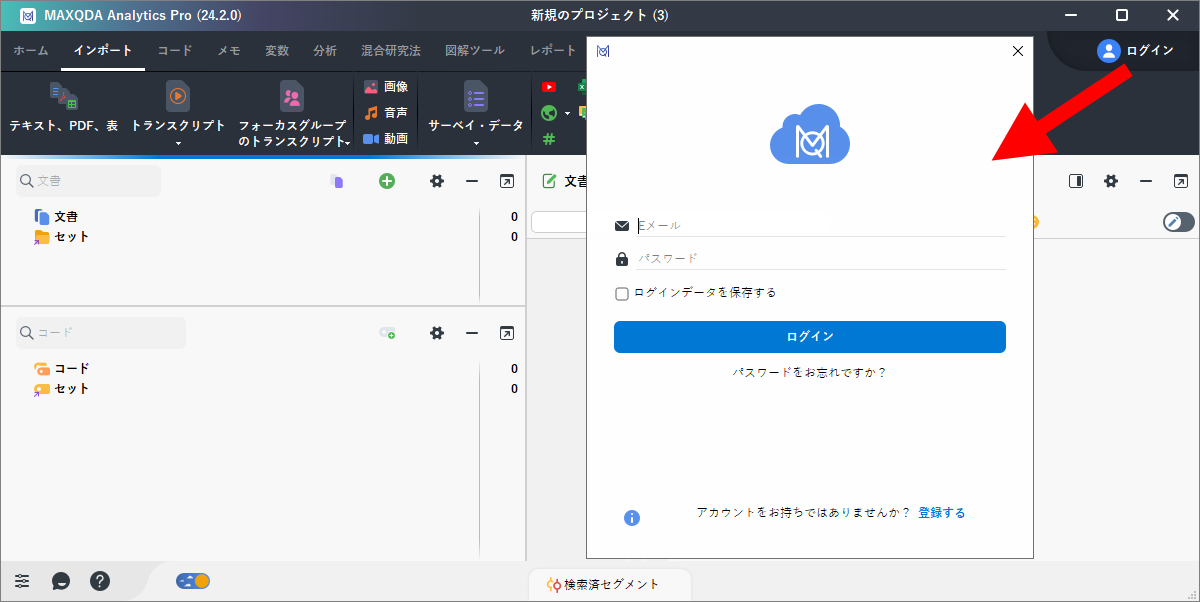The image size is (1200, 602).
Task: Open the 変数 ribbon tab
Action: [277, 51]
